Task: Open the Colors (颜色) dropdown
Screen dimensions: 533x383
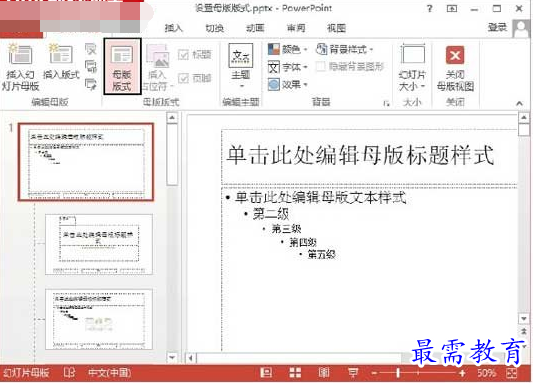Action: click(x=287, y=50)
